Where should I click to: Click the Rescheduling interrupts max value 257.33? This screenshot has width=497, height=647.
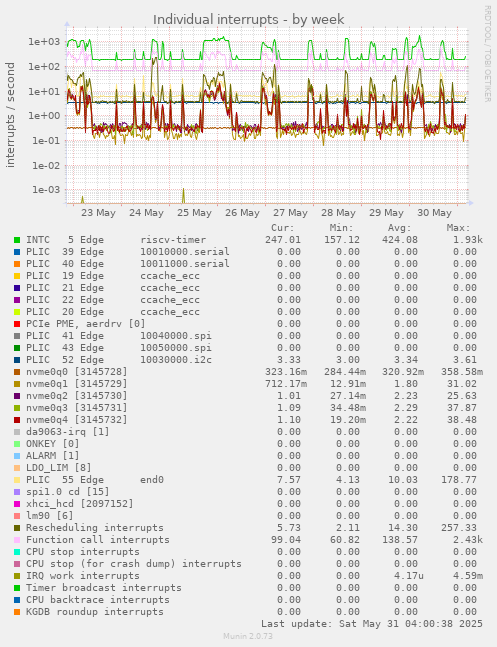pos(459,528)
